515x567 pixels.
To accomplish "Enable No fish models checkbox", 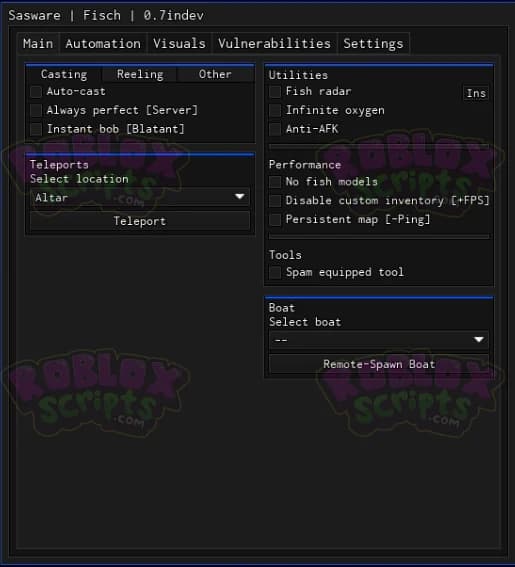I will point(275,182).
